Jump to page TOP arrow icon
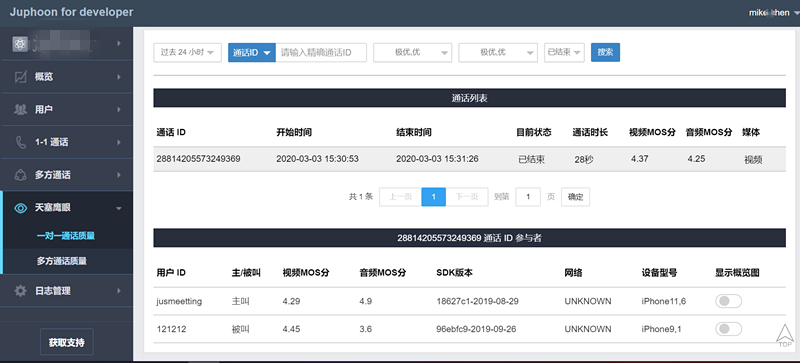 tap(785, 336)
